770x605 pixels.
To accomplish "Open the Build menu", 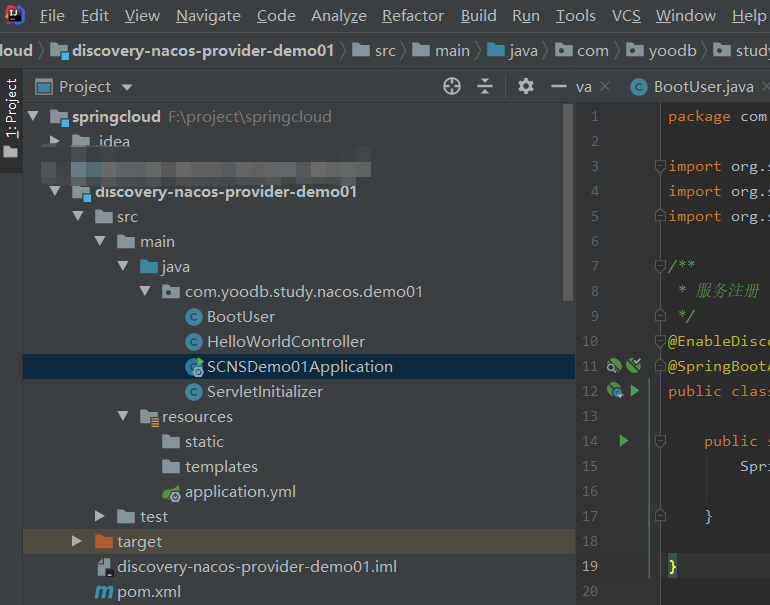I will pos(478,16).
